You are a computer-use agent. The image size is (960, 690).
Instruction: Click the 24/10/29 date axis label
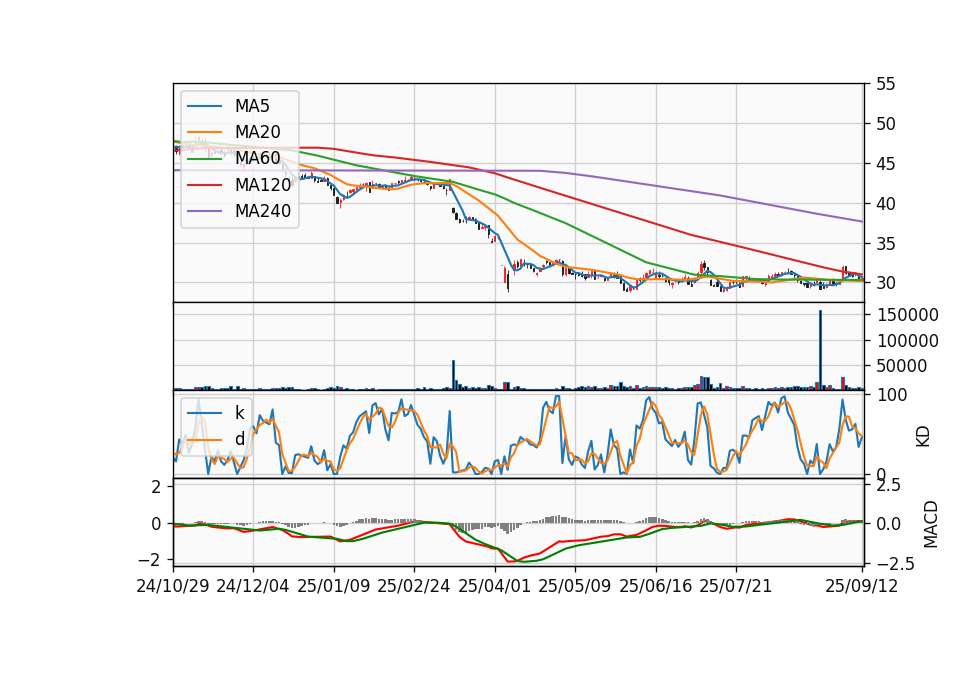point(173,586)
